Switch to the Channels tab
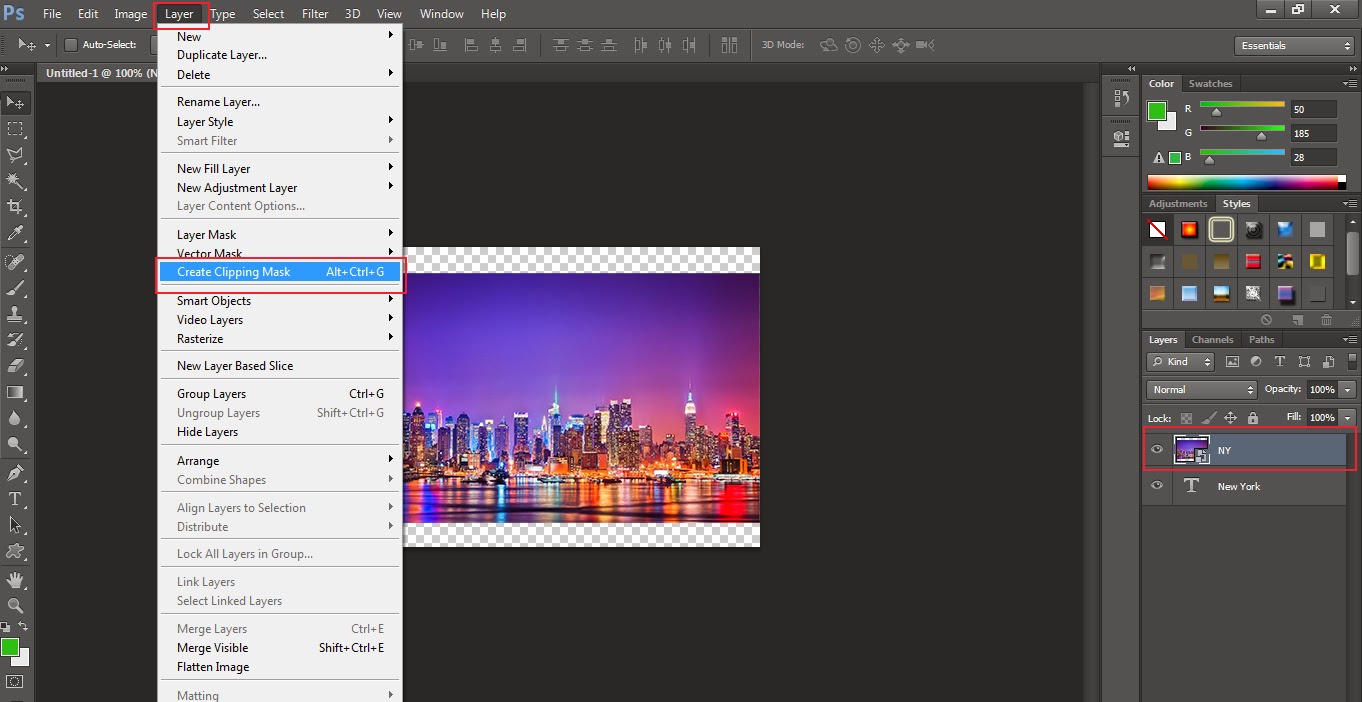The height and width of the screenshot is (702, 1362). tap(1212, 339)
